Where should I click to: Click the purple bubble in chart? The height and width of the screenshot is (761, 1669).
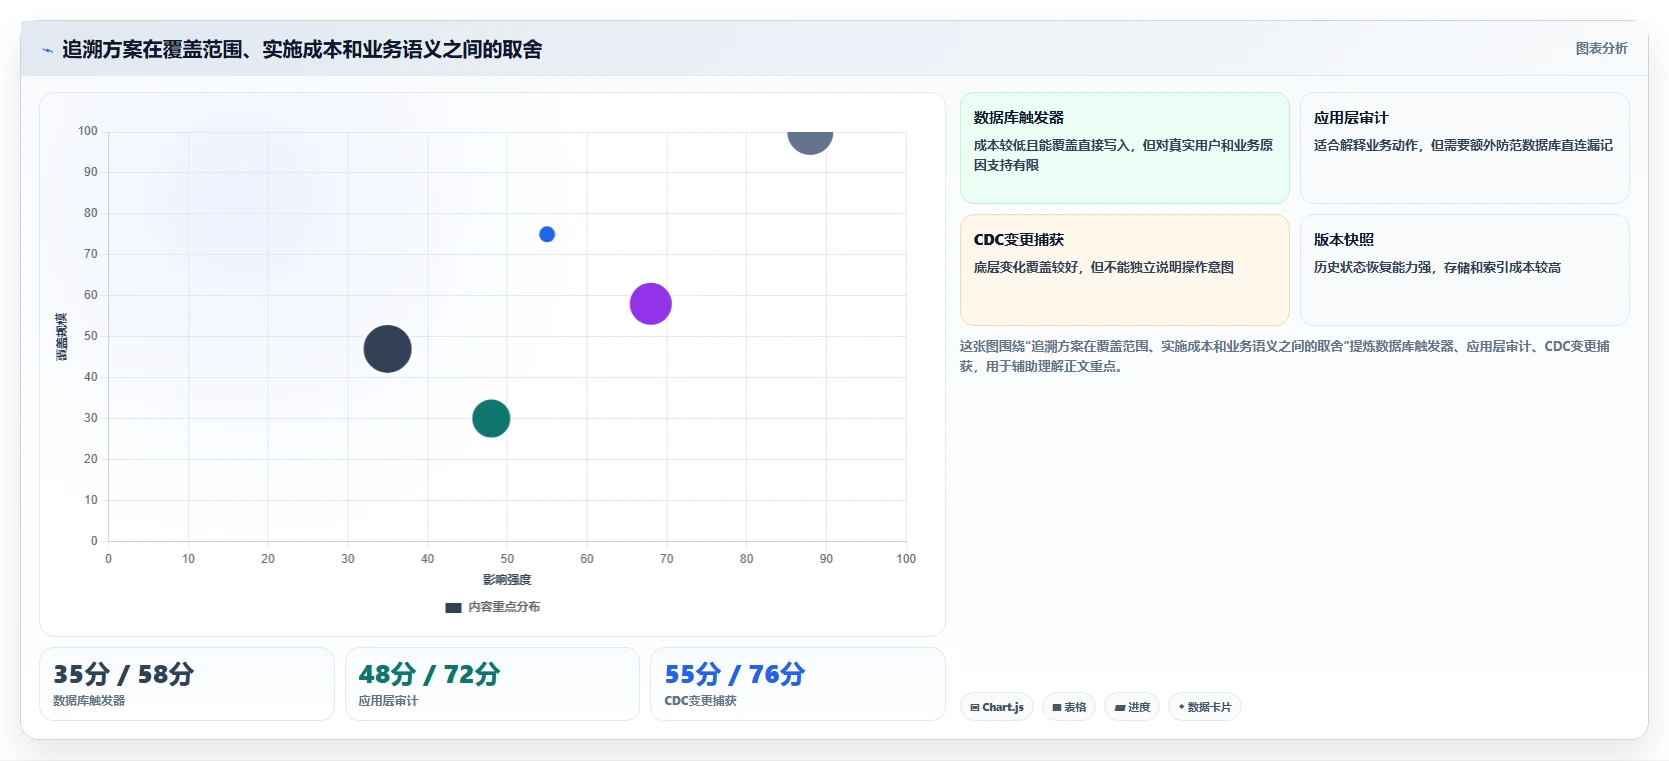click(650, 304)
